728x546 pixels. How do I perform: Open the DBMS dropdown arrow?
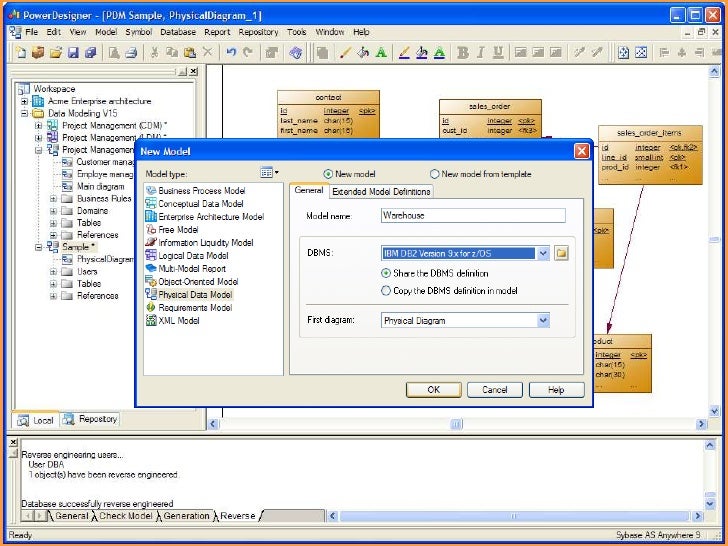tap(543, 253)
